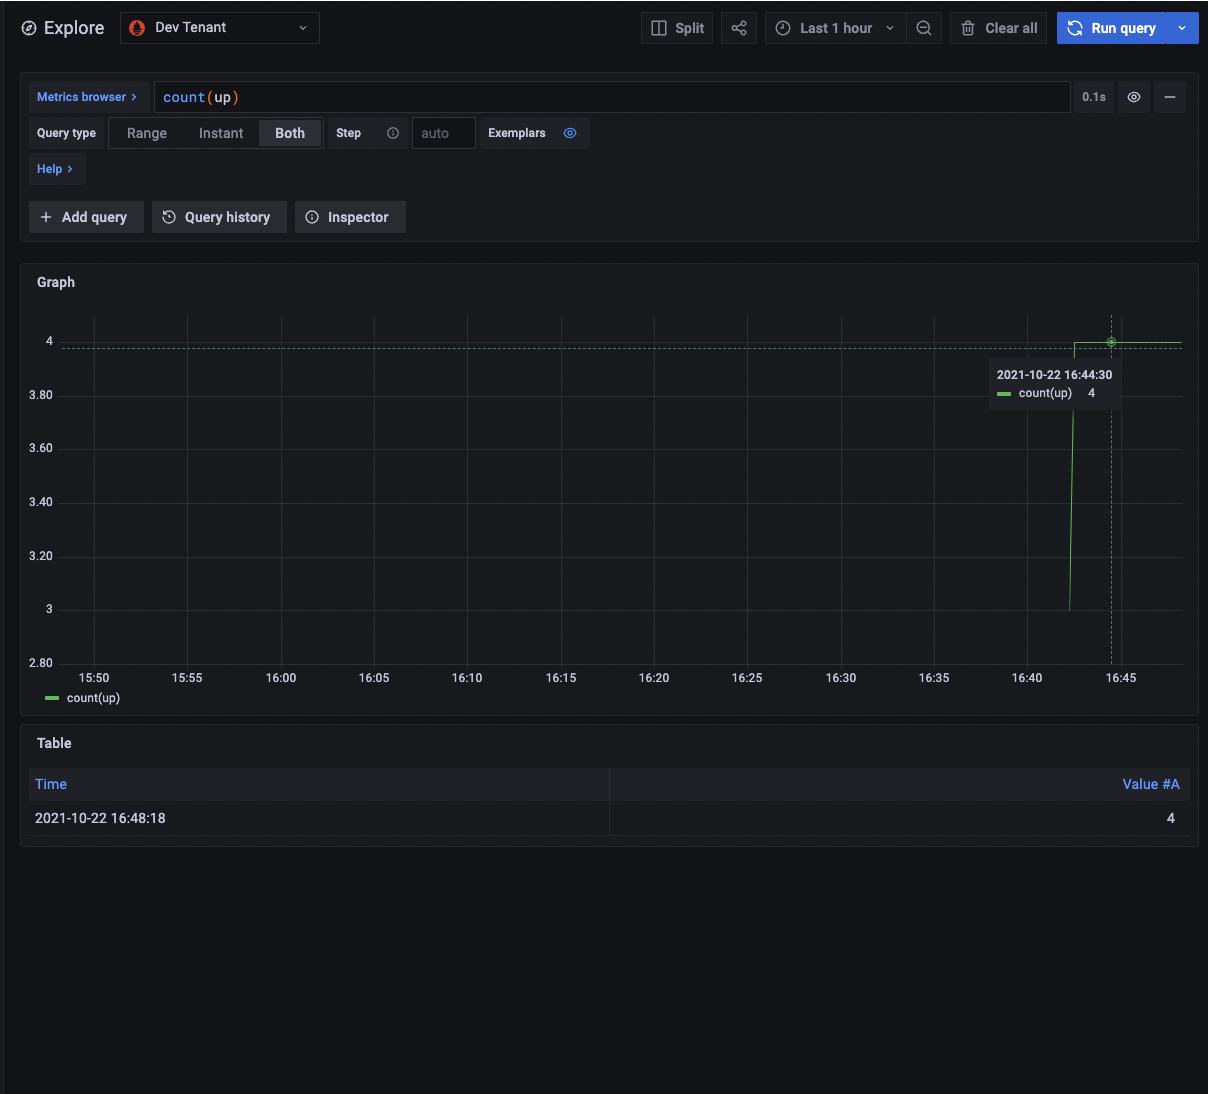The image size is (1208, 1094).
Task: Add a new query
Action: click(86, 217)
